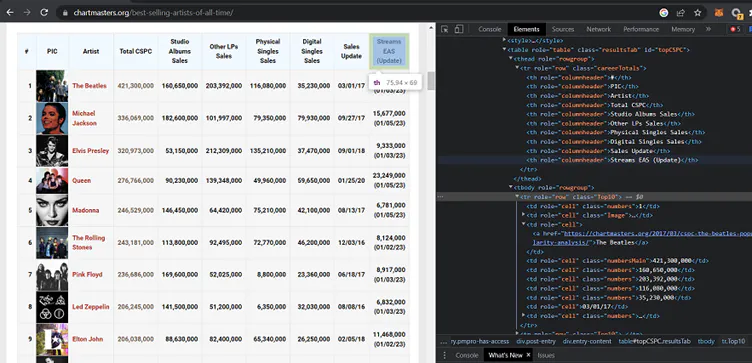The height and width of the screenshot is (363, 752).
Task: Open The Rolling Stones link
Action: point(89,242)
